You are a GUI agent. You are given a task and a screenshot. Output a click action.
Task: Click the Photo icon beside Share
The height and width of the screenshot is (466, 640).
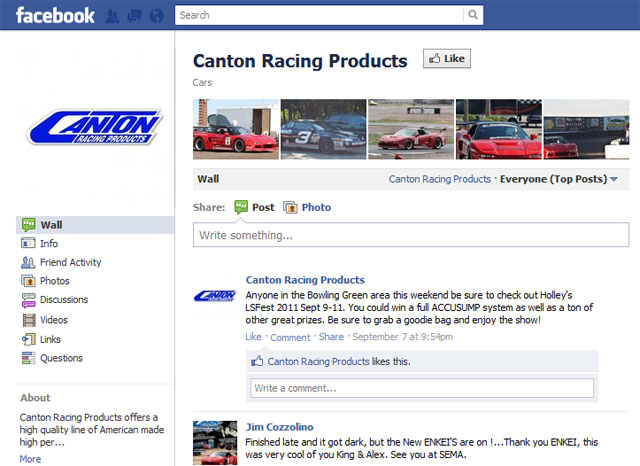coord(290,207)
